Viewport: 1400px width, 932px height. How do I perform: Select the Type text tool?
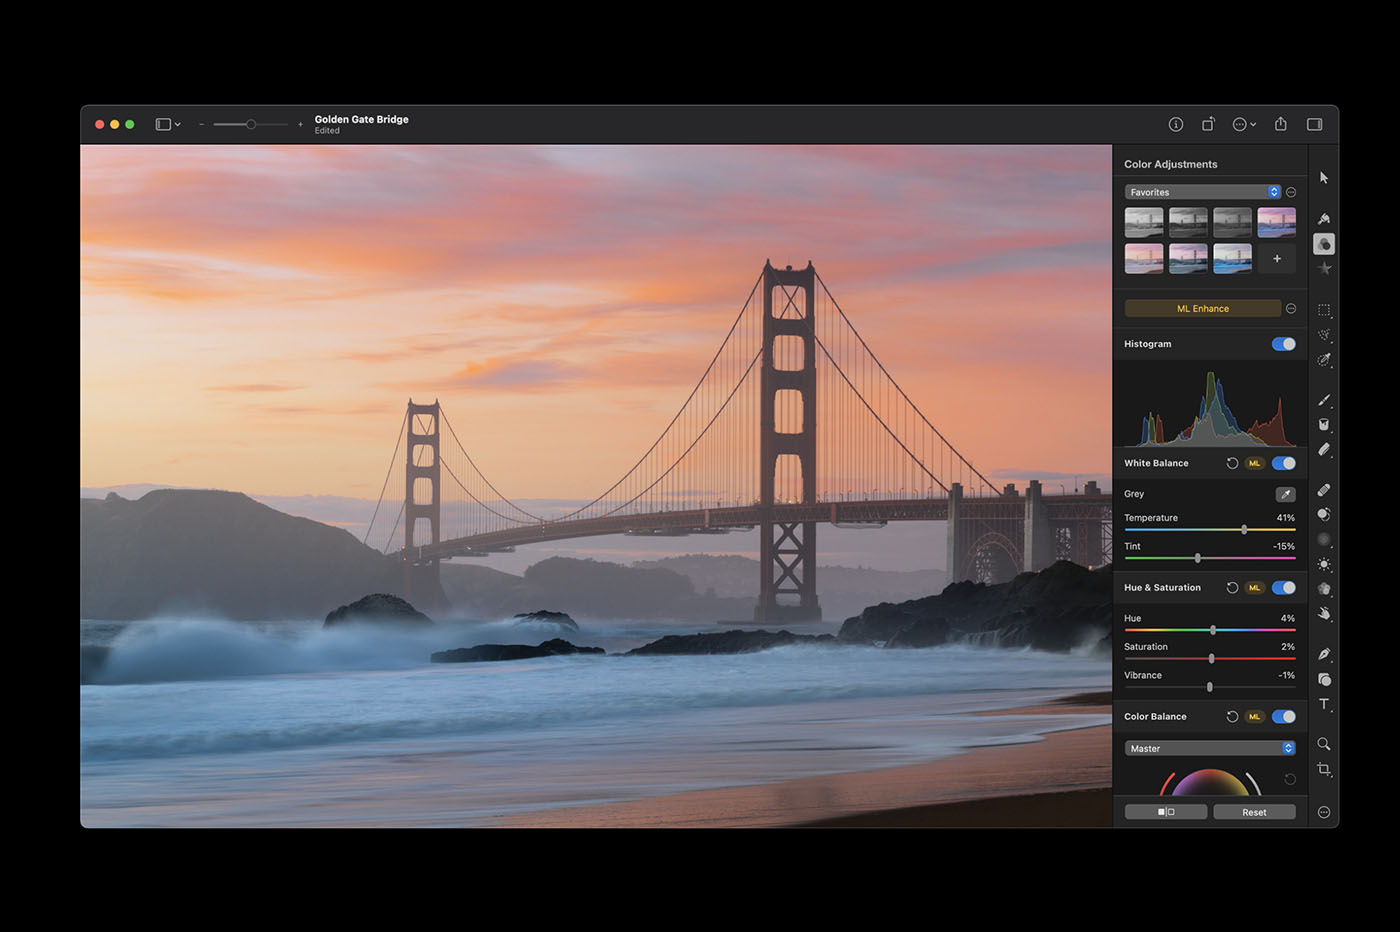pyautogui.click(x=1324, y=703)
